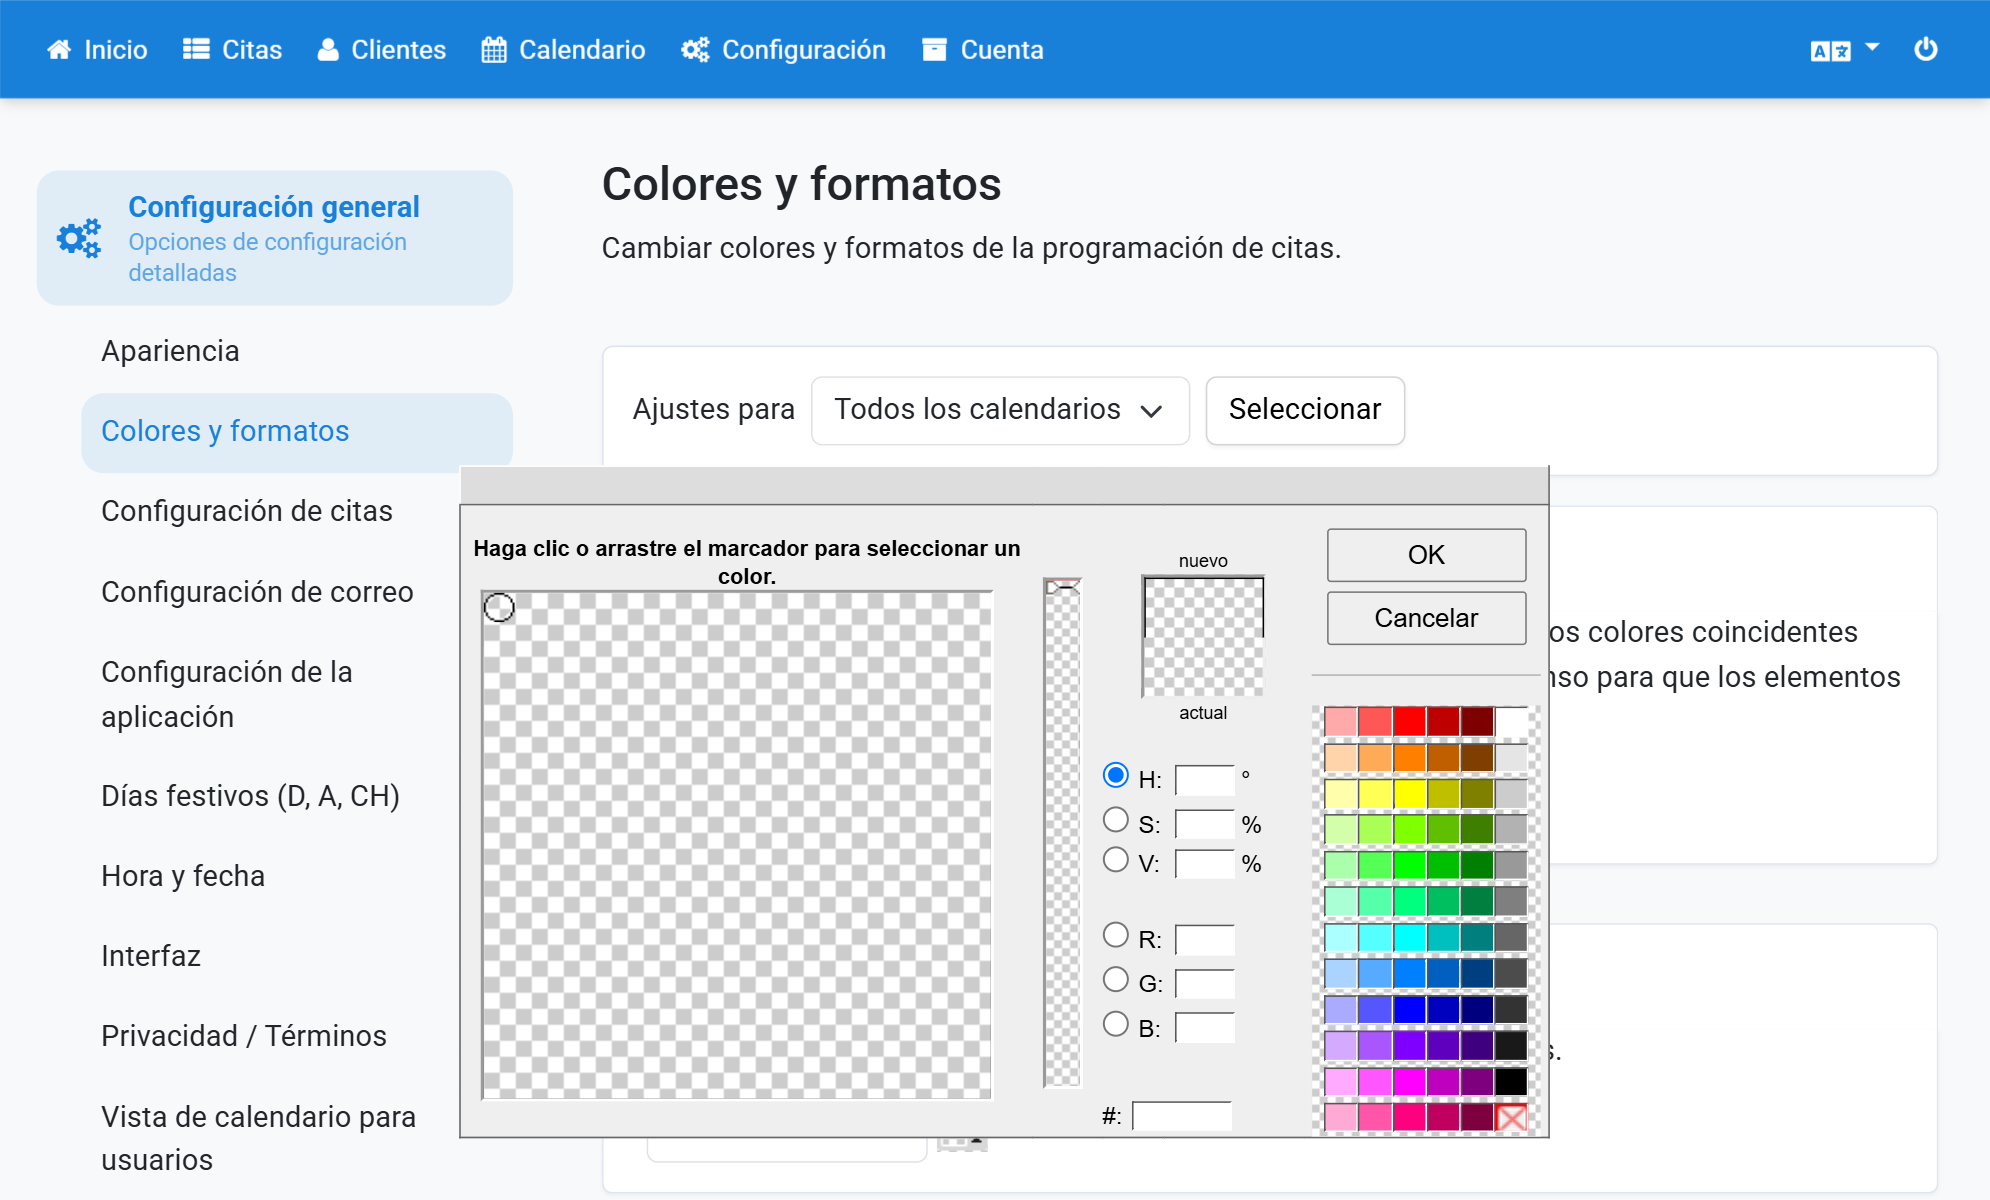This screenshot has width=1990, height=1200.
Task: Open Vista de calendario para usuarios
Action: (259, 1138)
